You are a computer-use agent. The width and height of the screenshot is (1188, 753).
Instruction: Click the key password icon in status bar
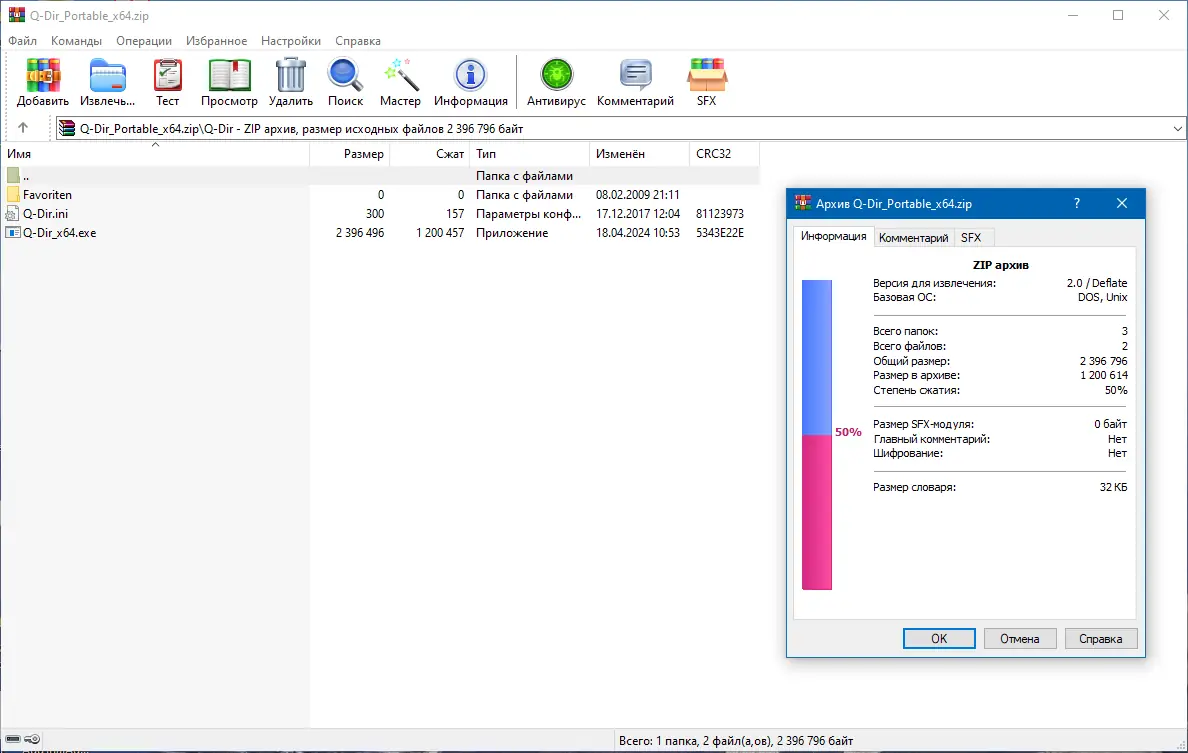(32, 739)
